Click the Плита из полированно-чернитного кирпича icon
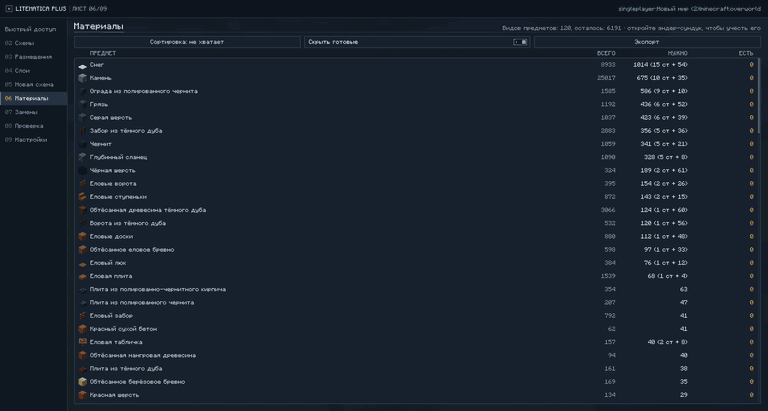The width and height of the screenshot is (768, 411). point(82,290)
